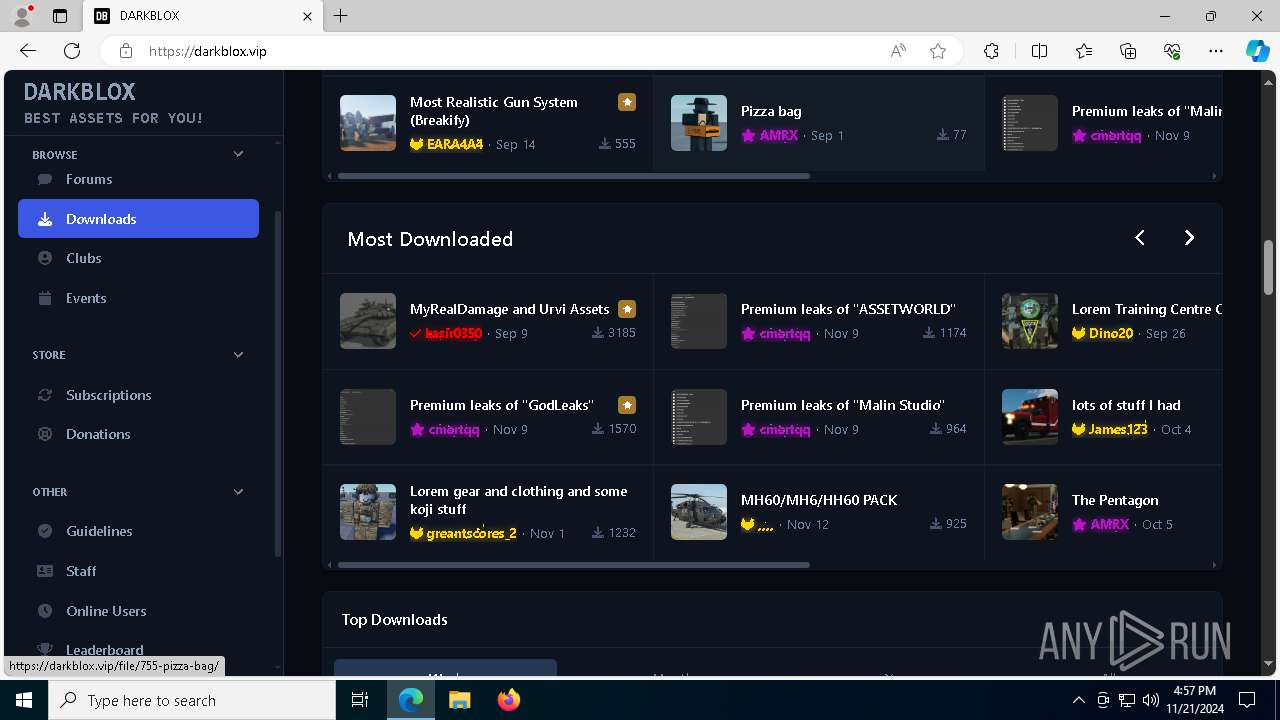Screen dimensions: 1280x720
Task: Click the page vertical scrollbar
Action: click(x=1269, y=267)
